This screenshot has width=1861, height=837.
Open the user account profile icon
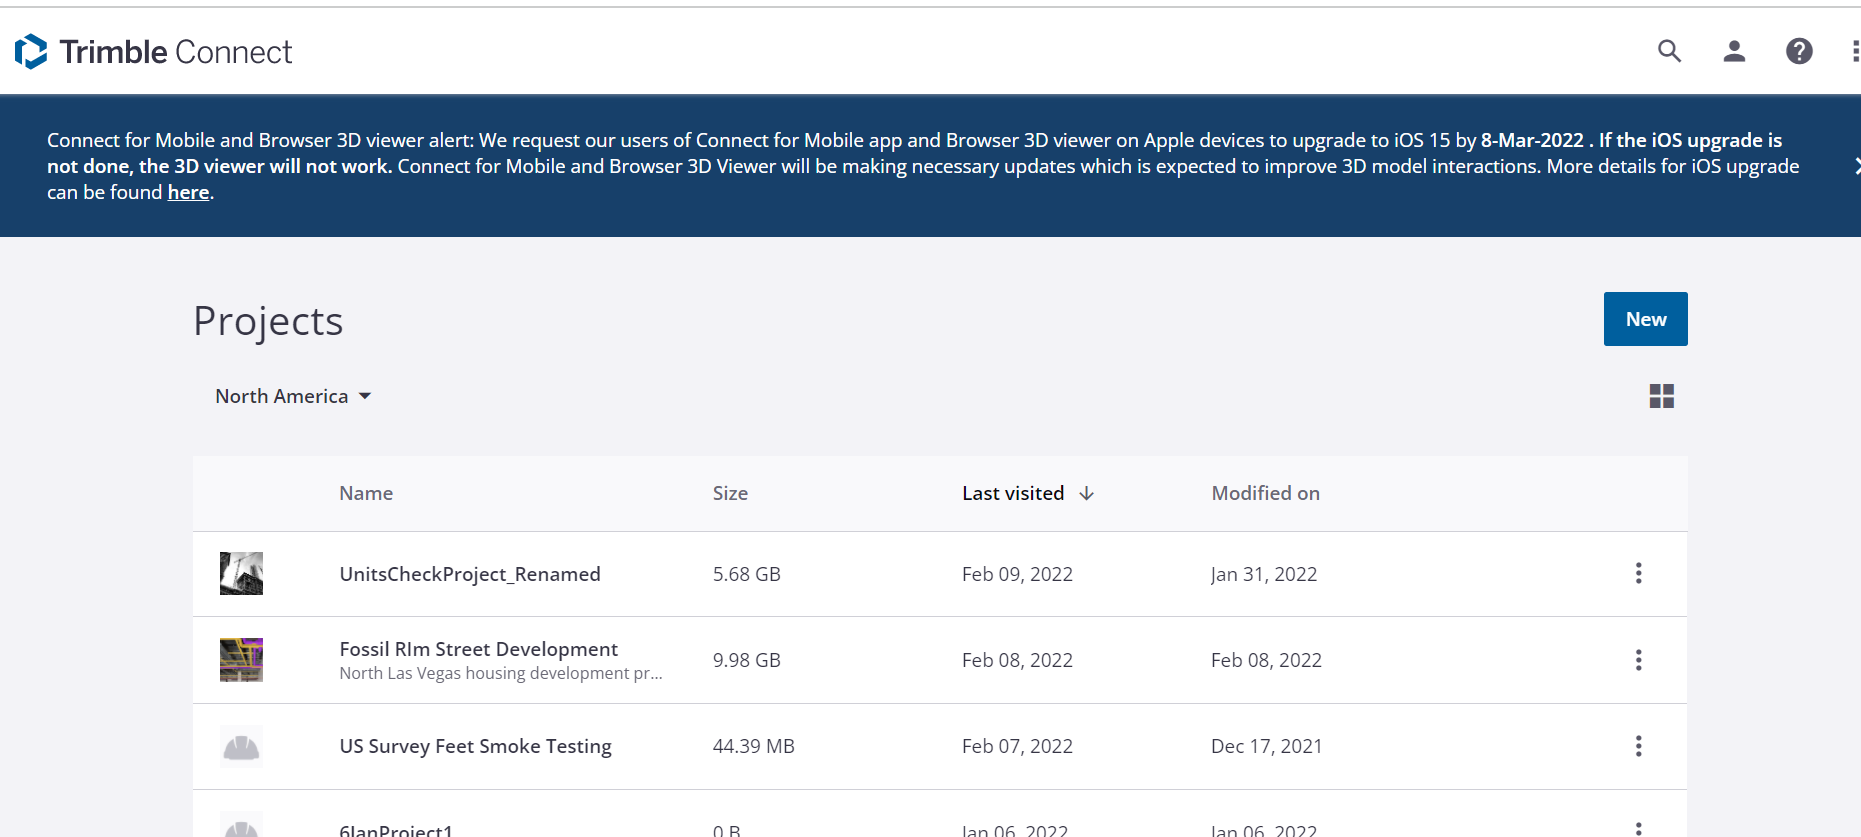click(x=1734, y=51)
